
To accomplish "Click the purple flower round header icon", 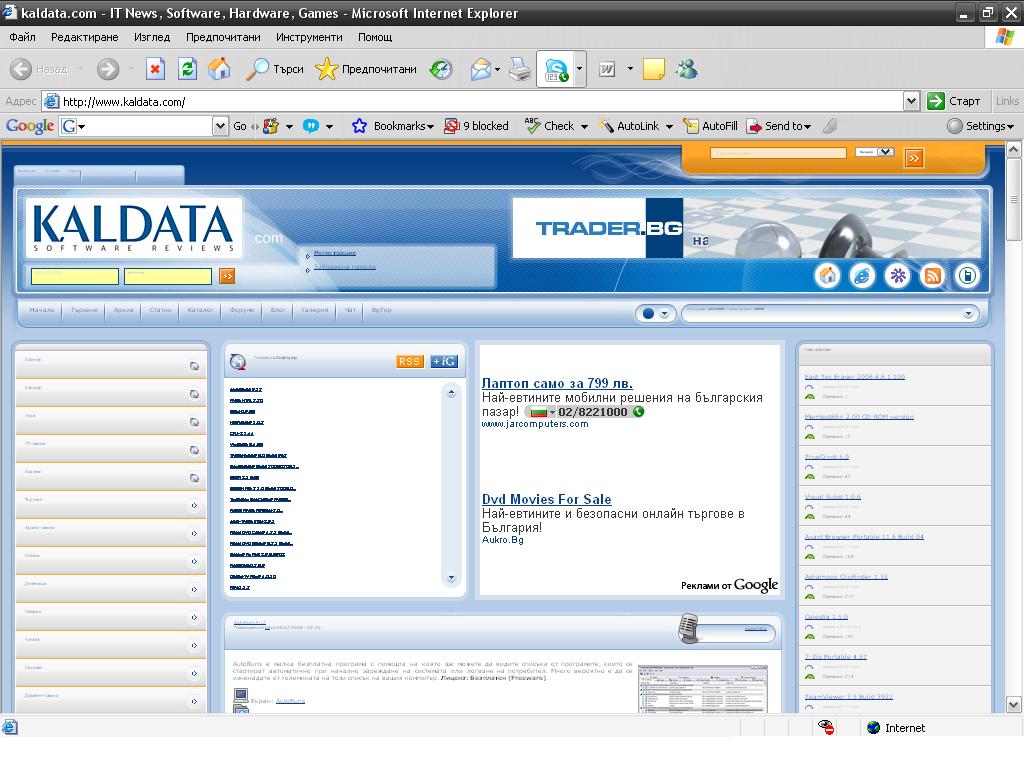I will point(897,276).
